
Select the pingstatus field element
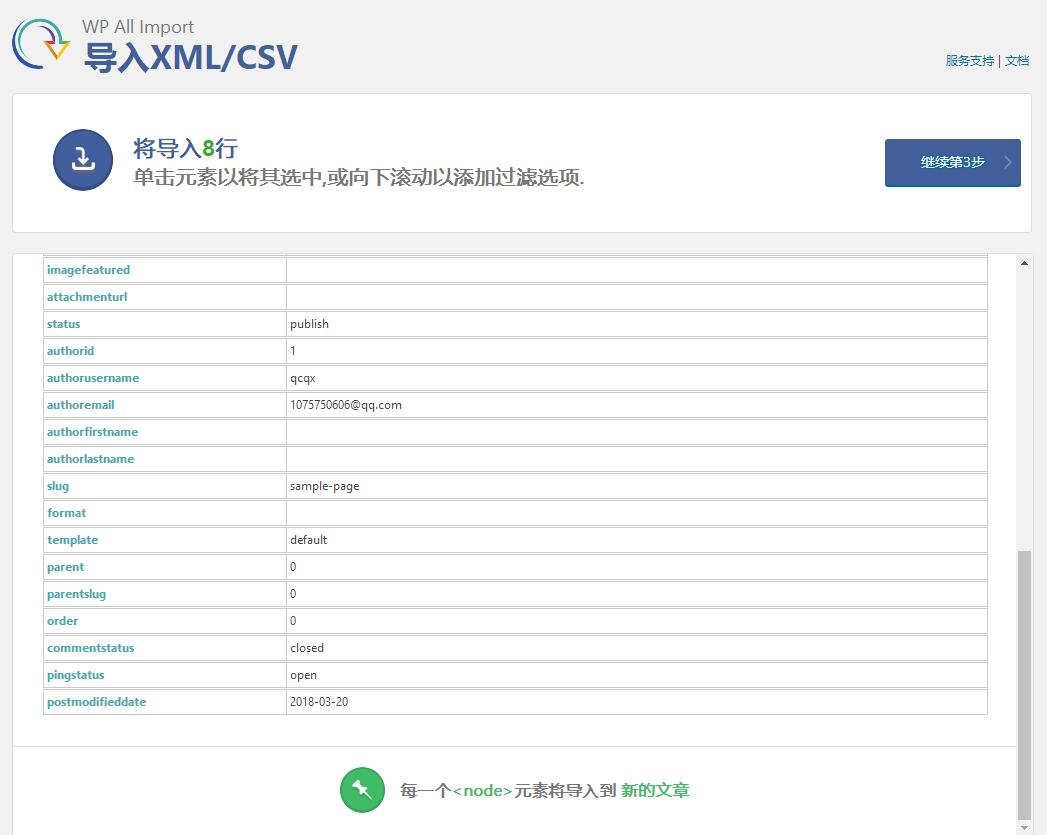pos(75,674)
